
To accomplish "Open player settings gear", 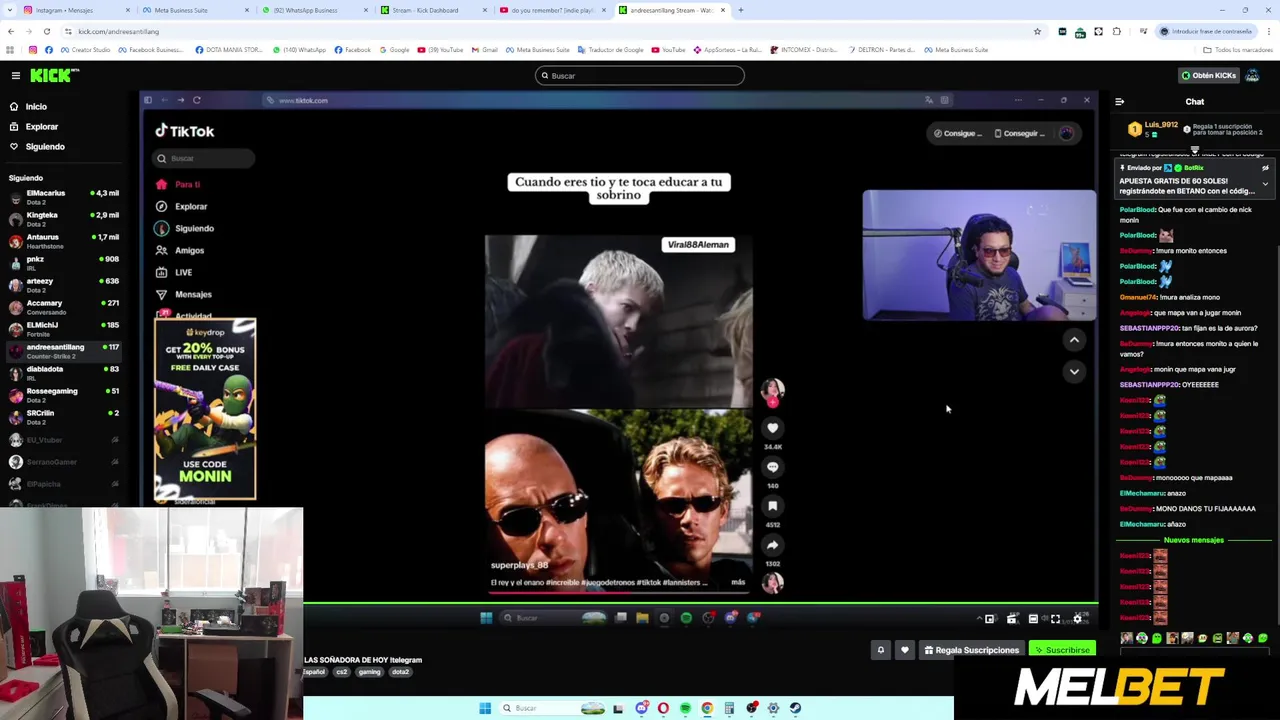I will (1077, 619).
